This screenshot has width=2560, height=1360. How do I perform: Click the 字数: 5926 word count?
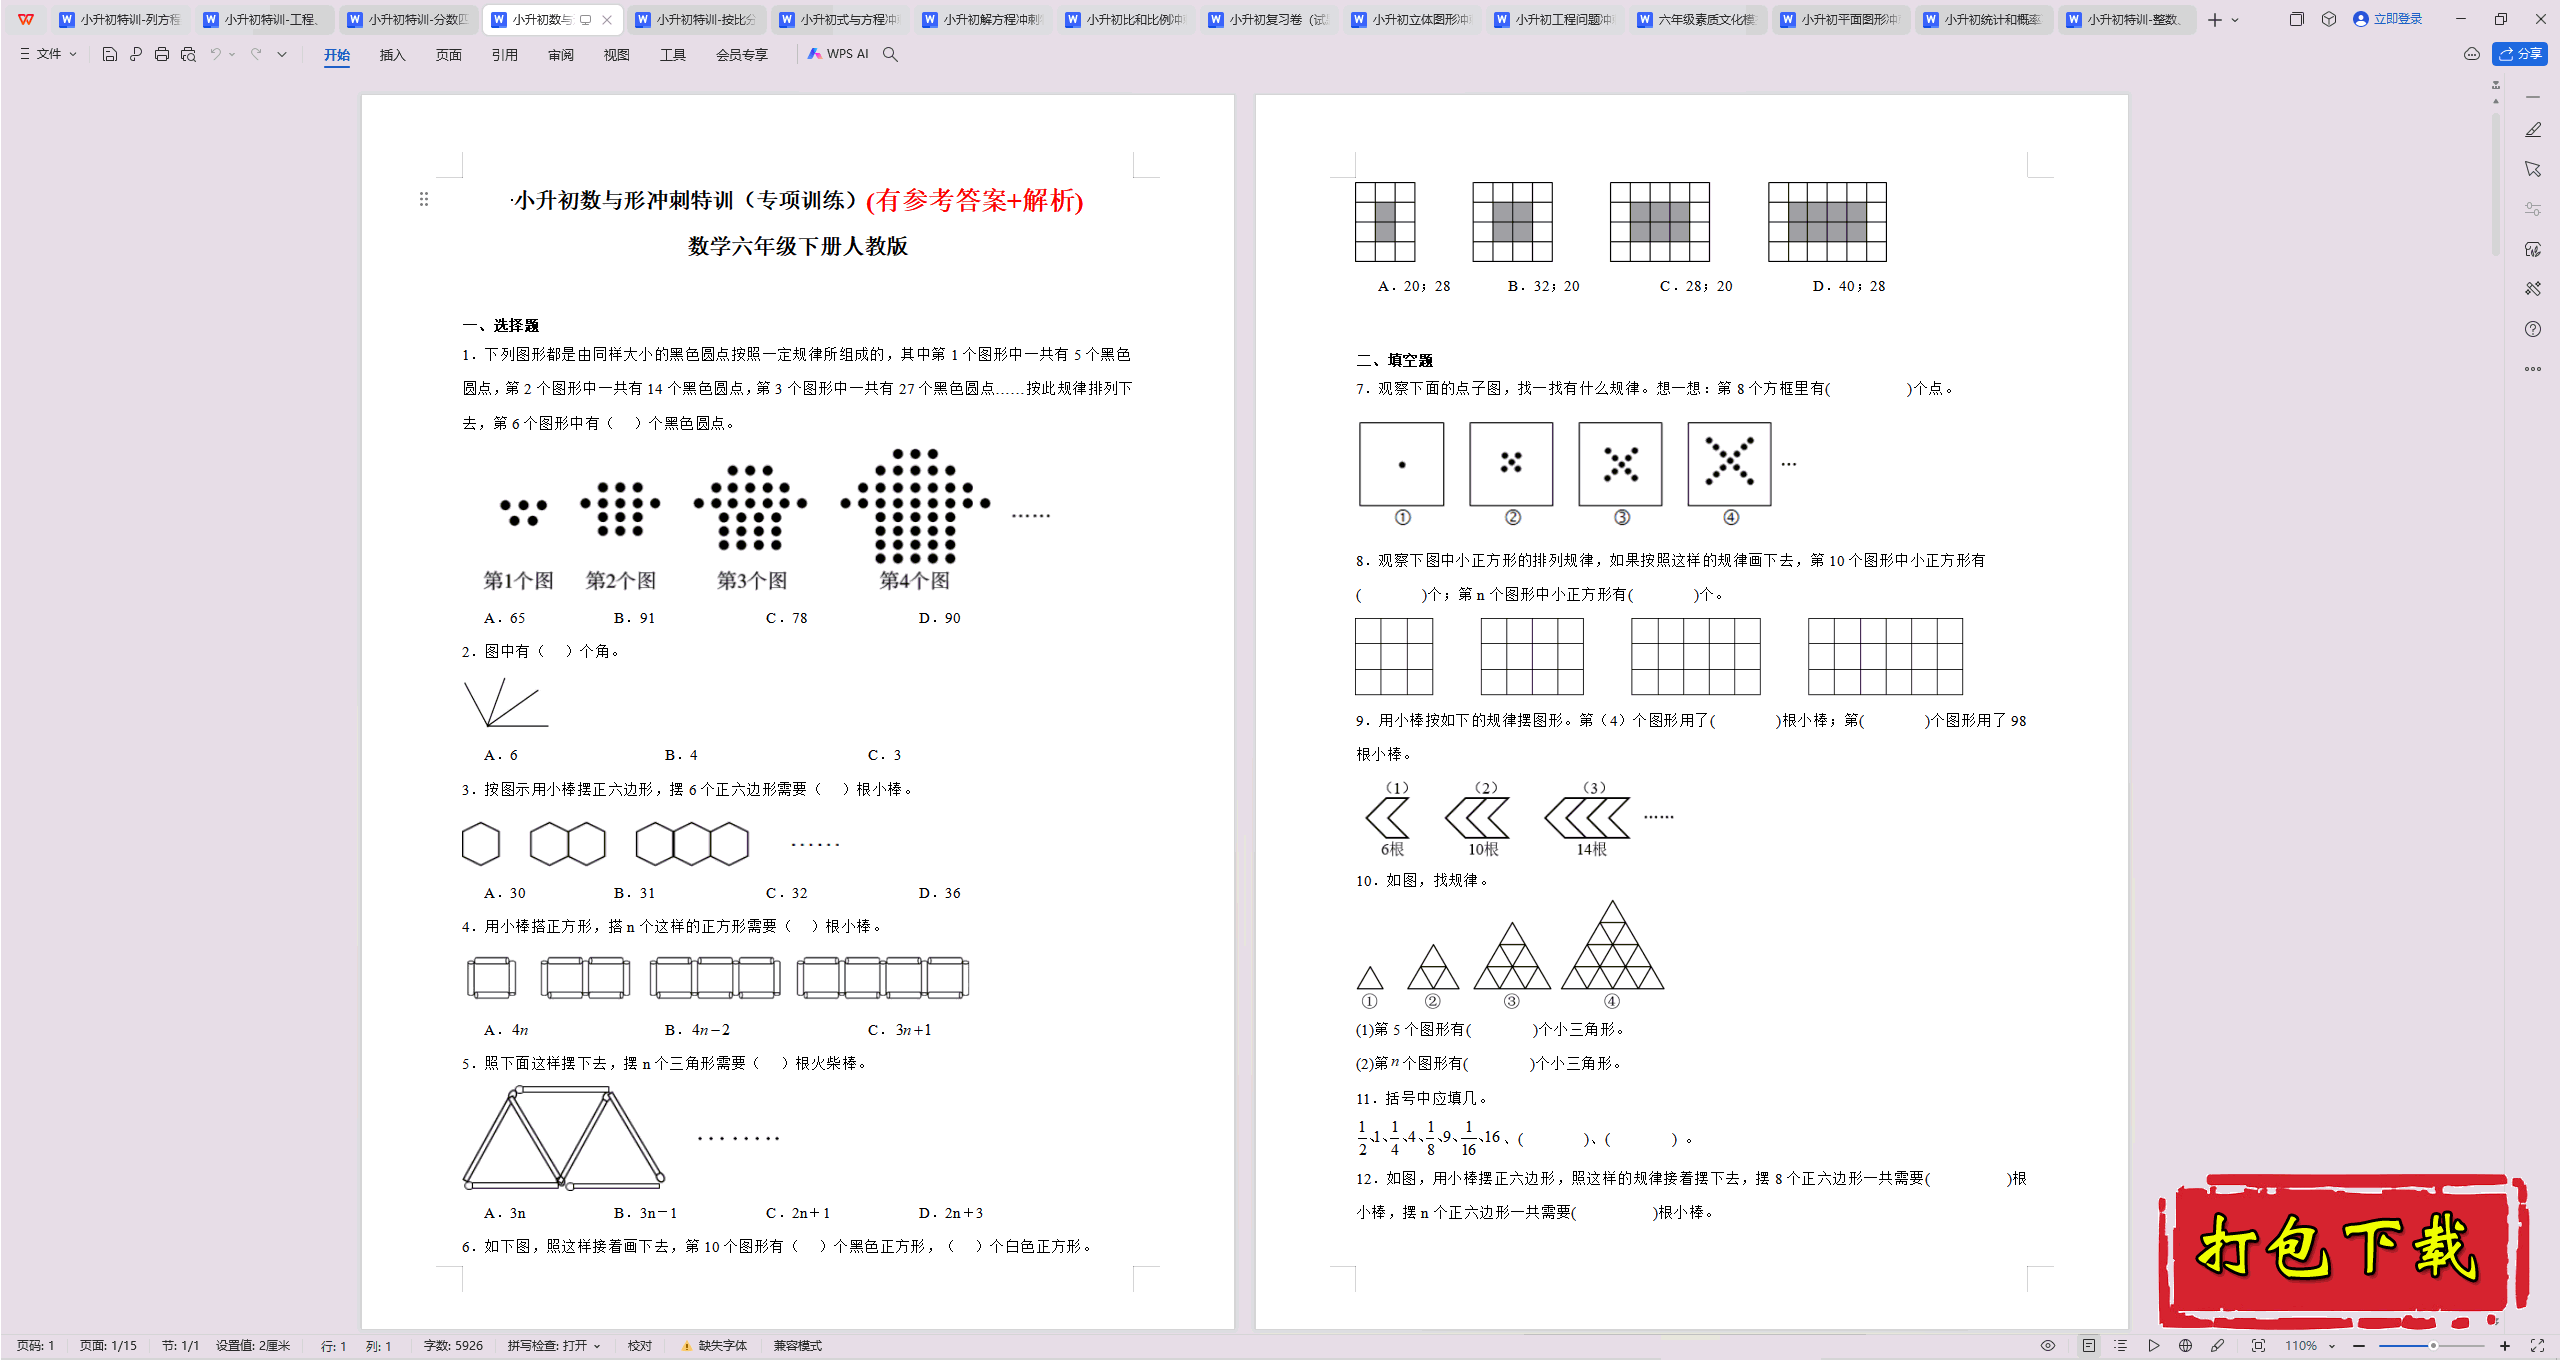point(453,1346)
